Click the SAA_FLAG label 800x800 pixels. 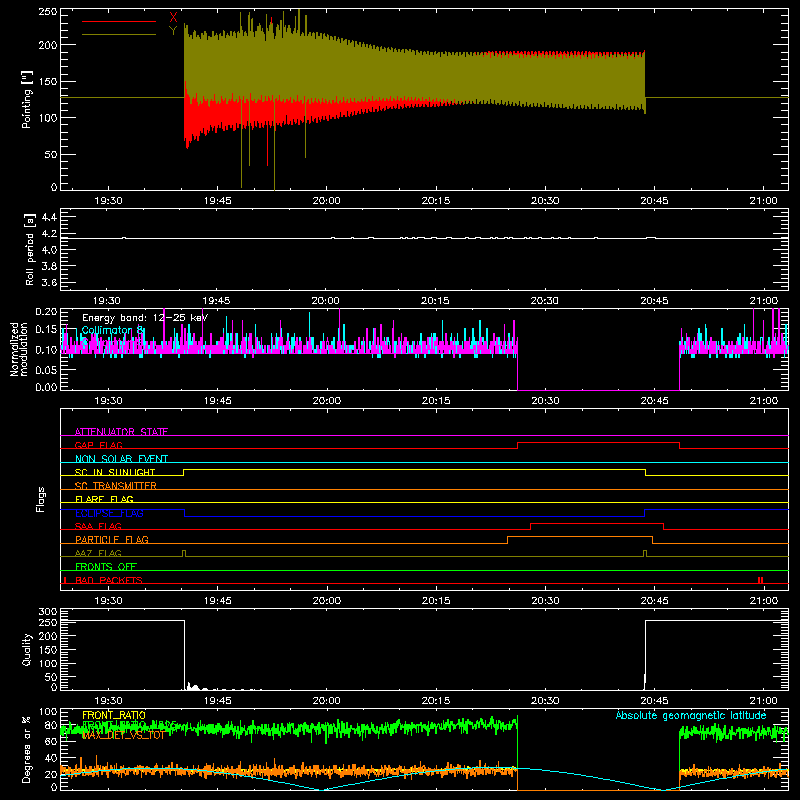click(x=98, y=526)
